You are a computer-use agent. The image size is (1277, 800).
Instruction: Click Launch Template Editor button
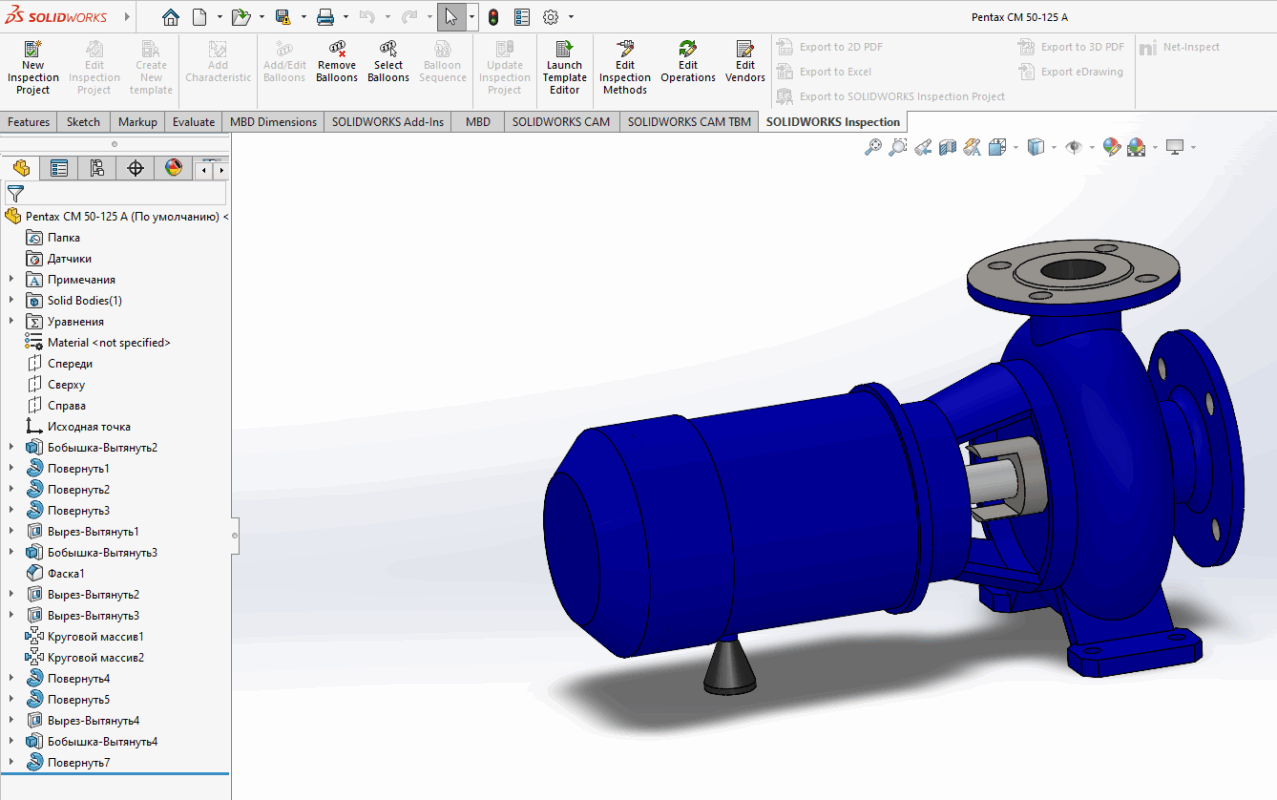(565, 68)
